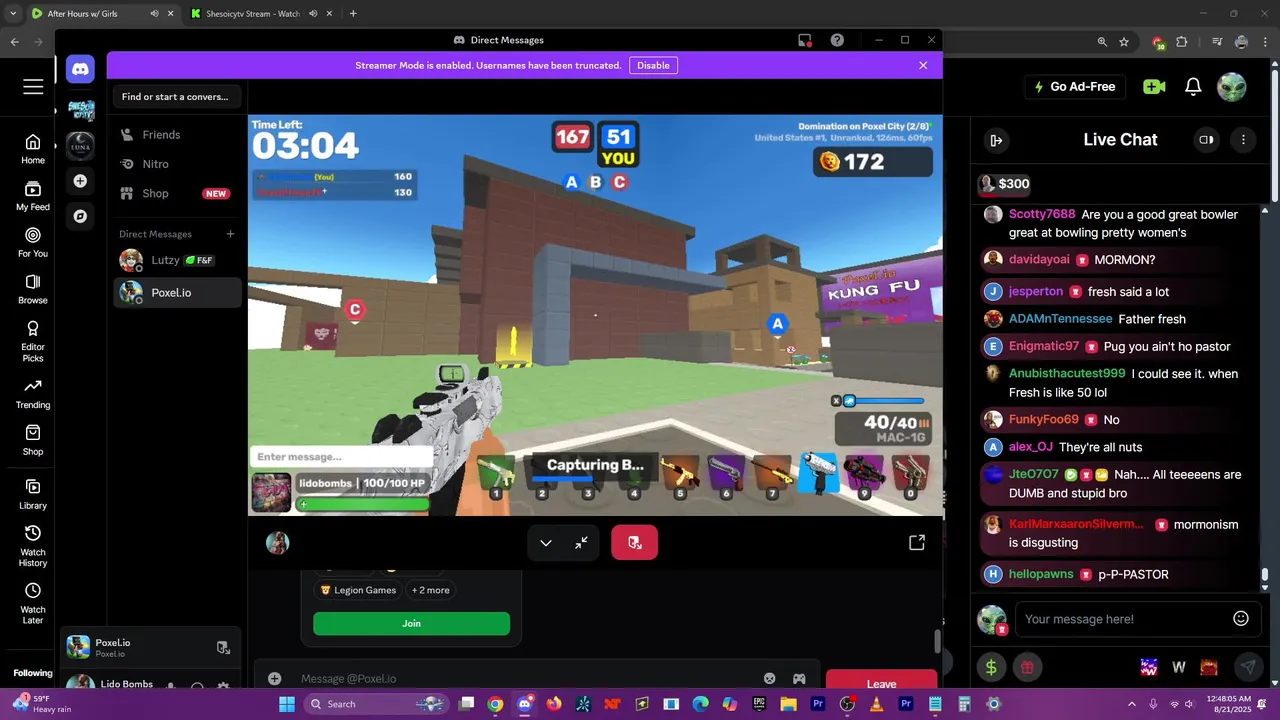The height and width of the screenshot is (720, 1280).
Task: Bookmark this page with the star
Action: click(x=1124, y=42)
